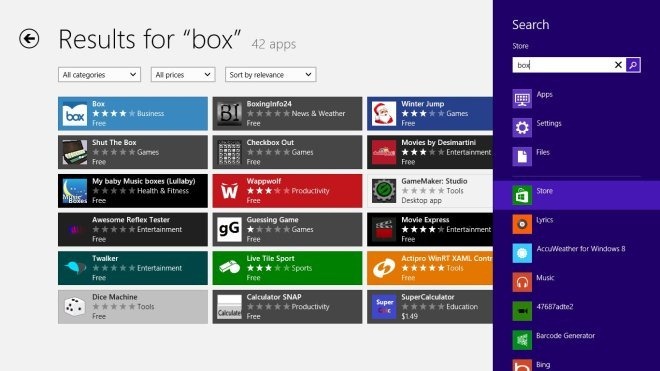Open the Wappwolf W icon
Screen dimensions: 660x371
[x=229, y=191]
